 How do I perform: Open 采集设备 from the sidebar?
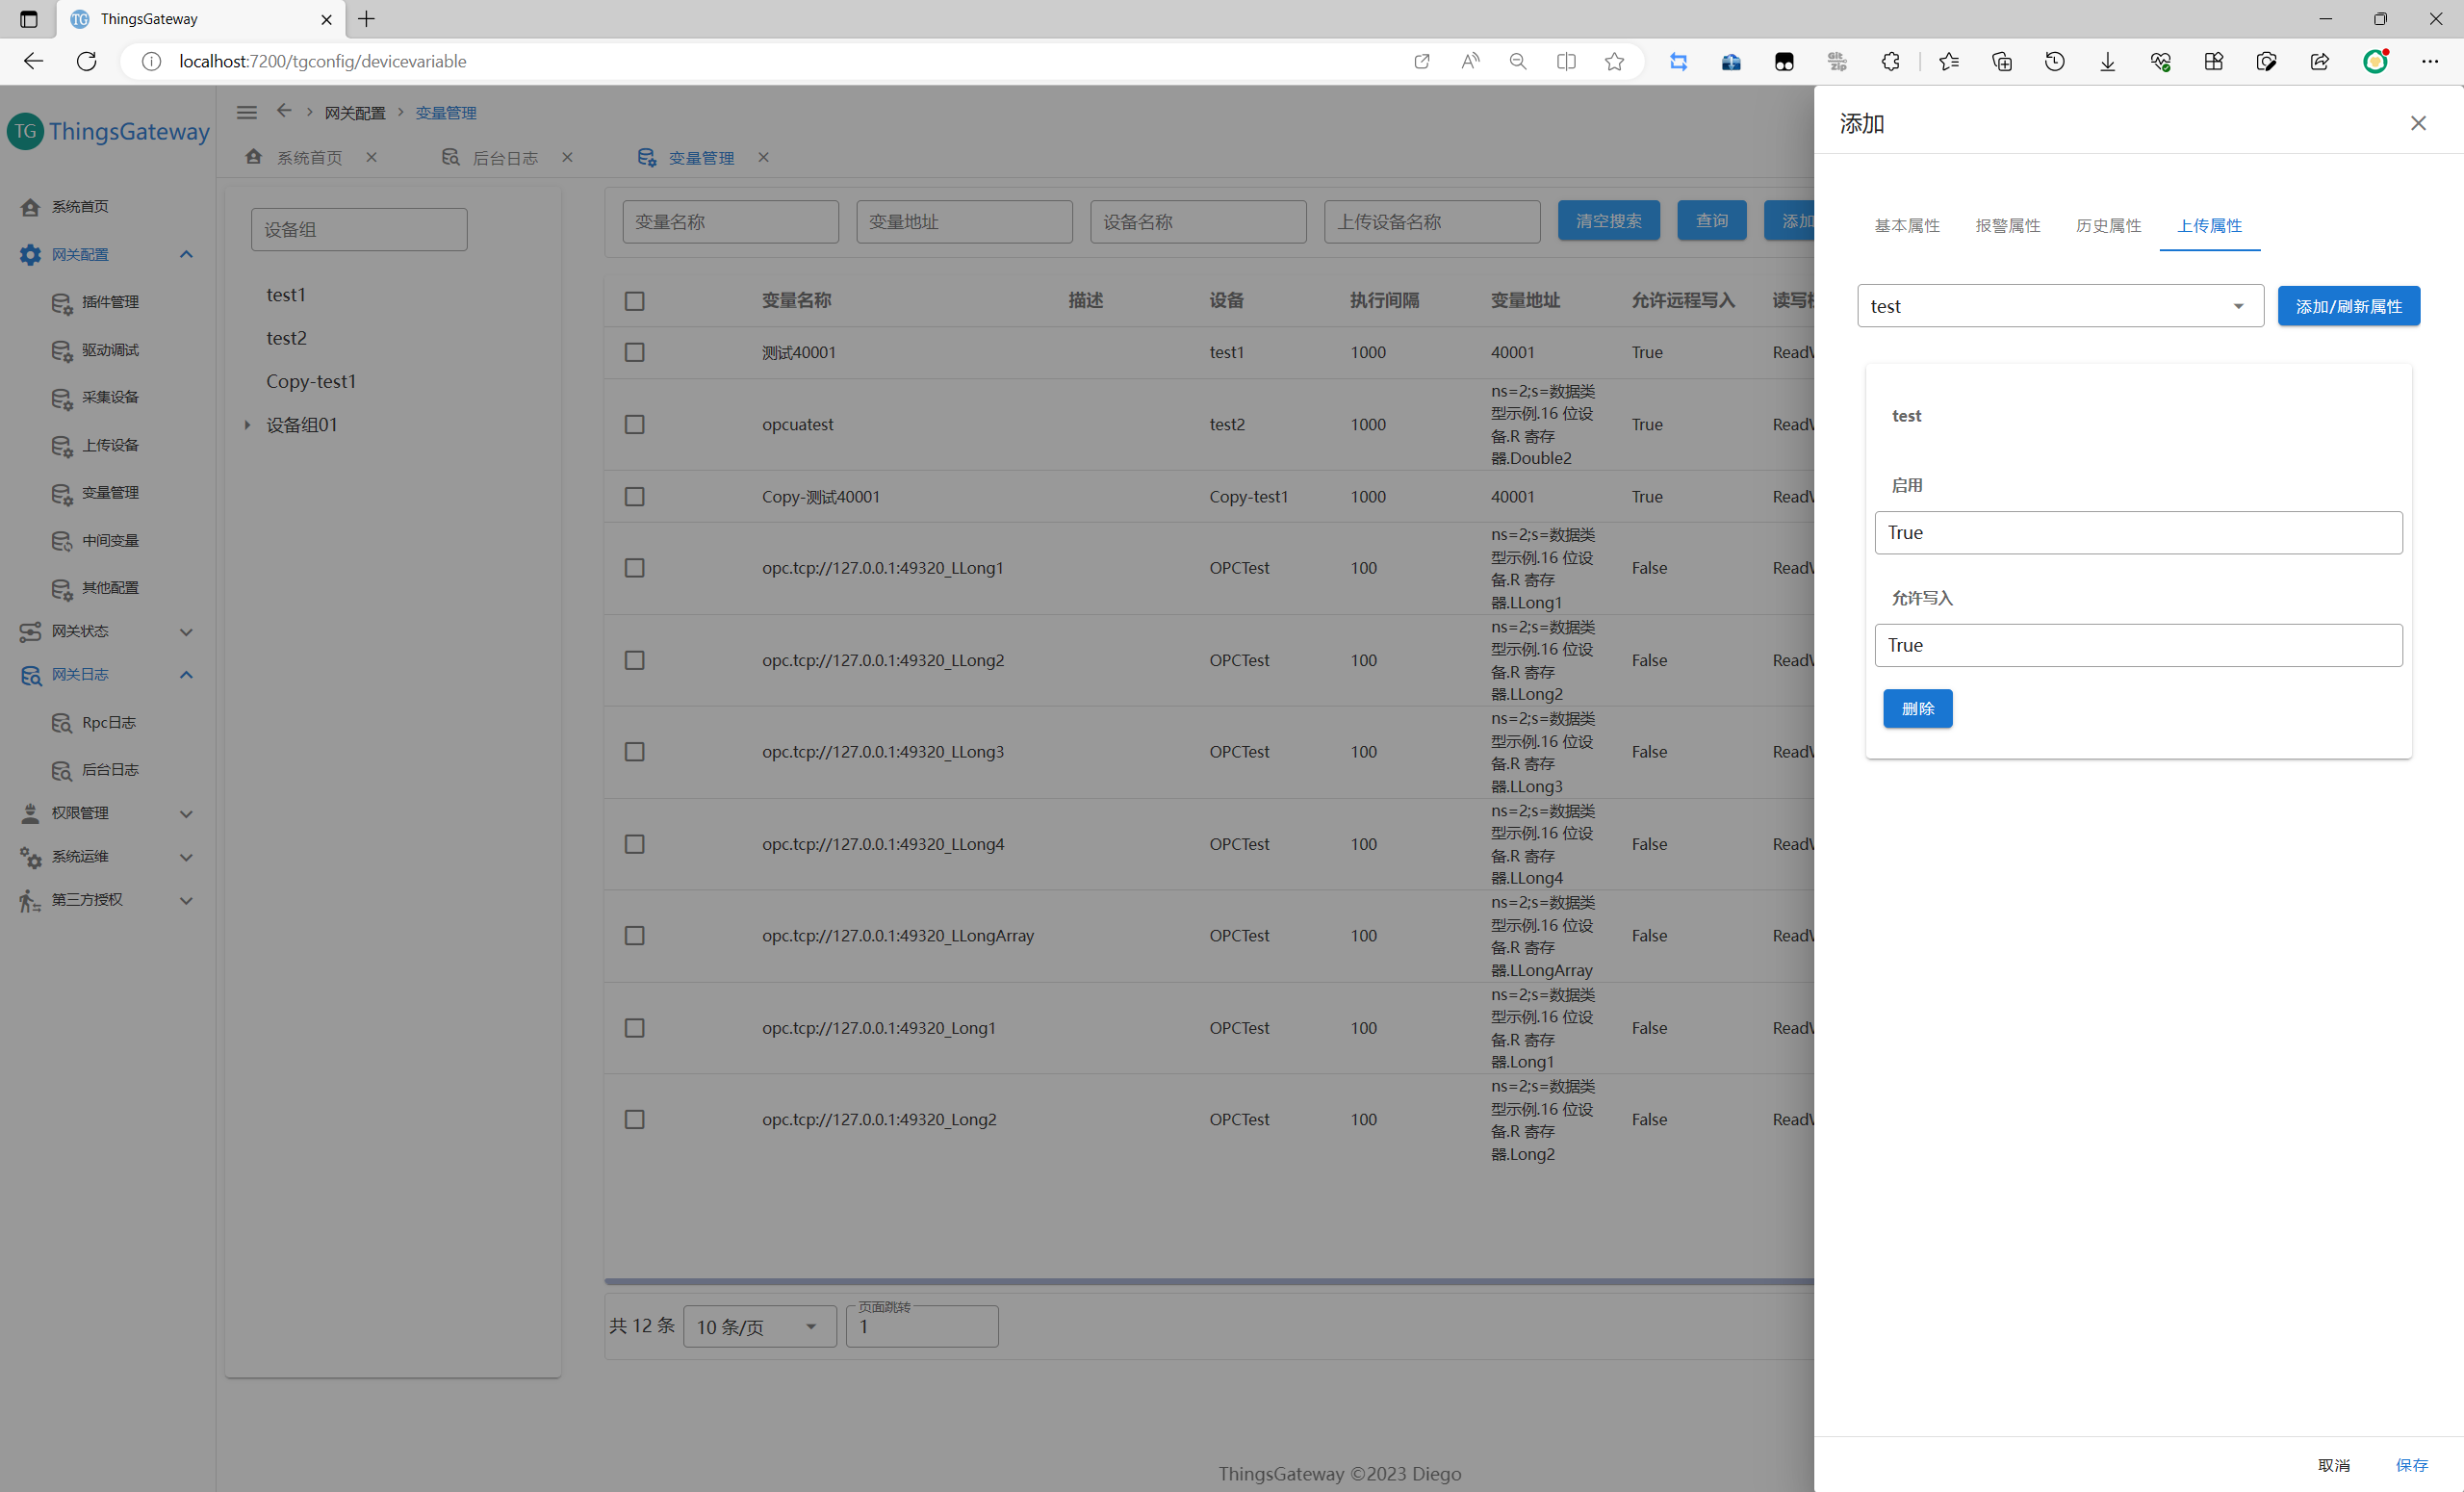pyautogui.click(x=110, y=397)
